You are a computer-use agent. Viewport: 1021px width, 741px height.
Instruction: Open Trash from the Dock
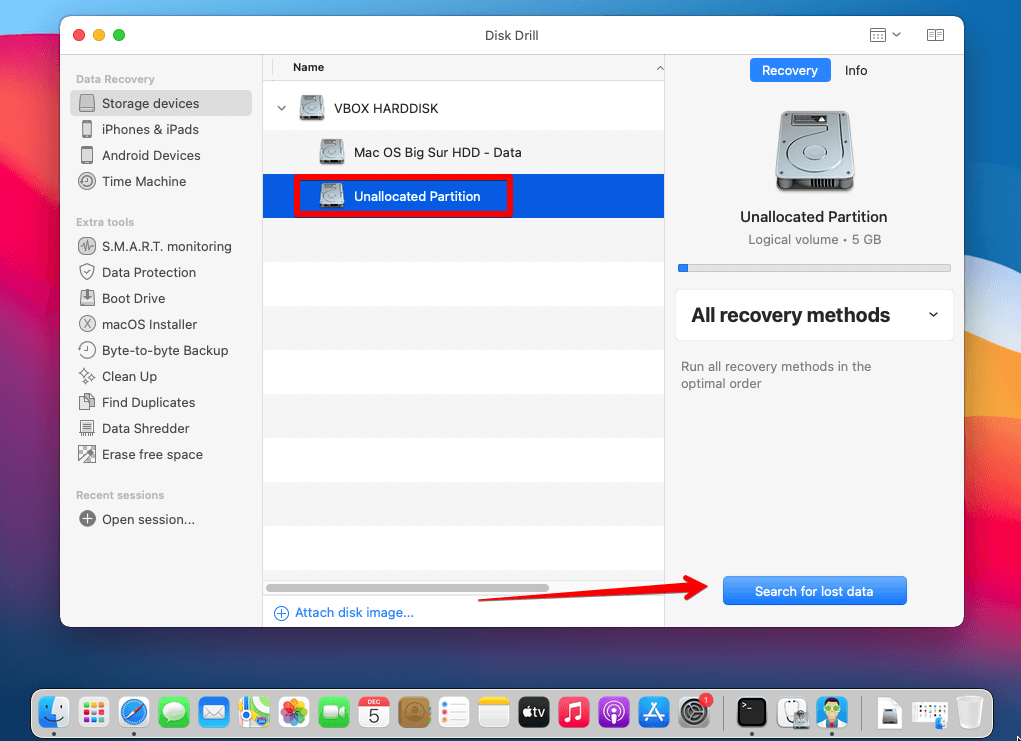(969, 712)
